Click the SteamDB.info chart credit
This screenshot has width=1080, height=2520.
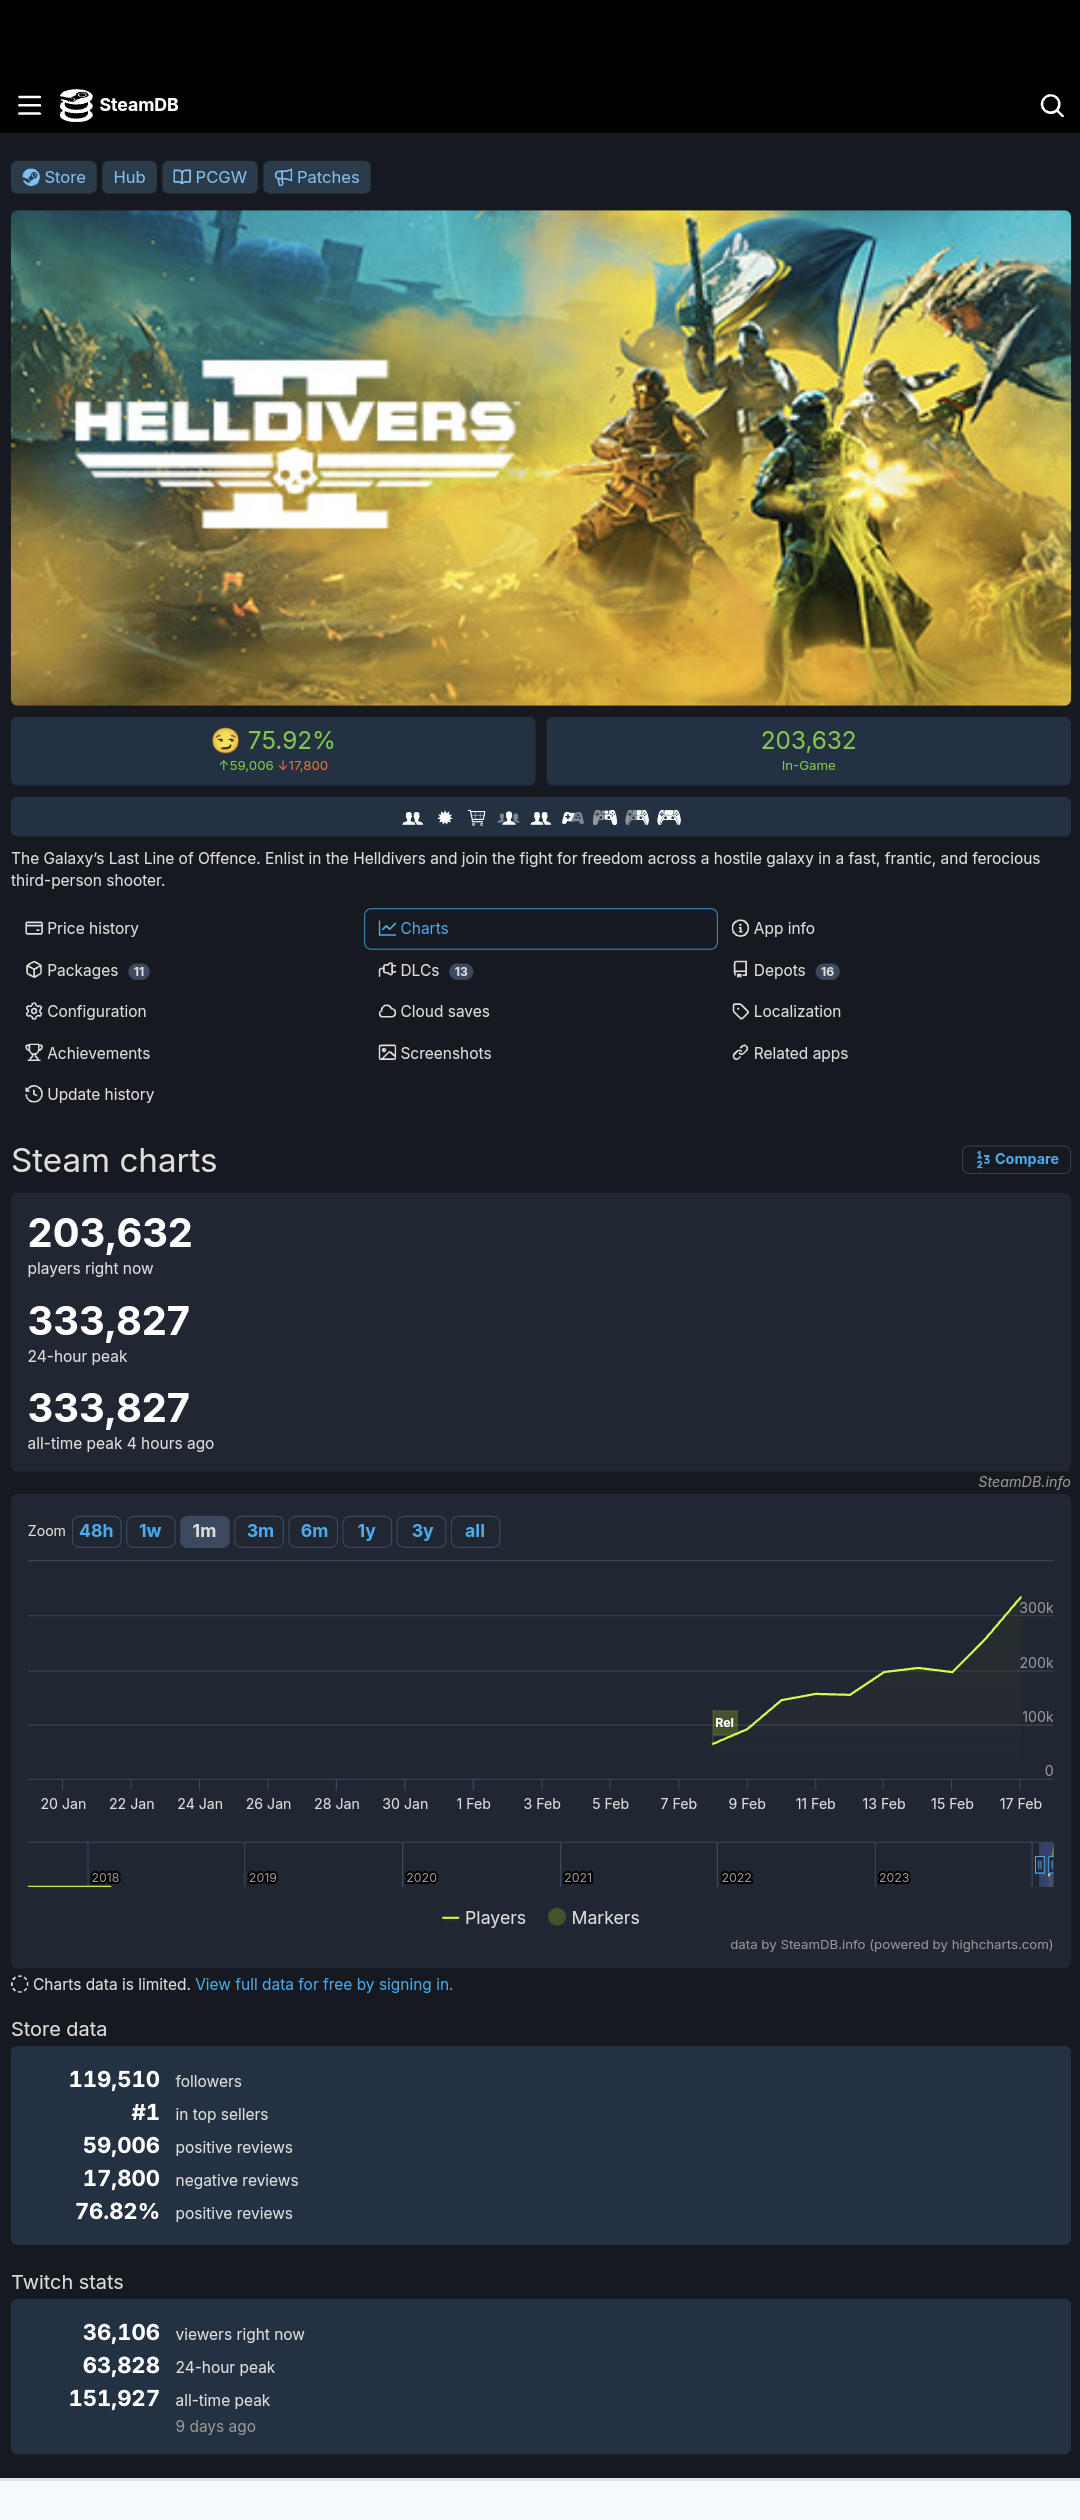point(1024,1482)
